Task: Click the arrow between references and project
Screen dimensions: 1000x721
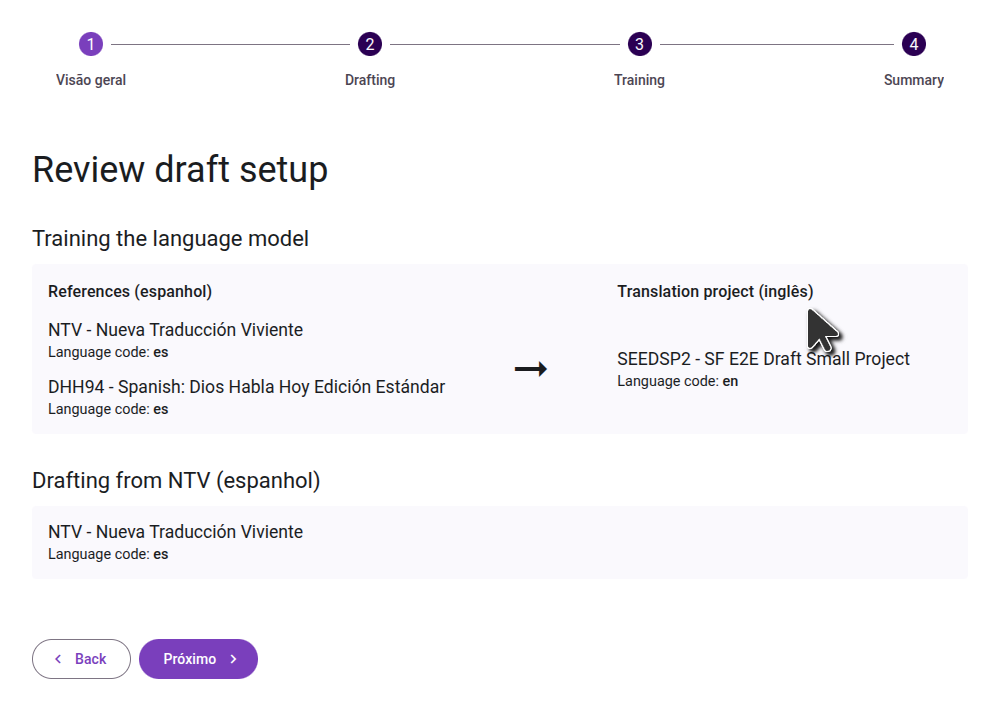Action: [x=531, y=368]
